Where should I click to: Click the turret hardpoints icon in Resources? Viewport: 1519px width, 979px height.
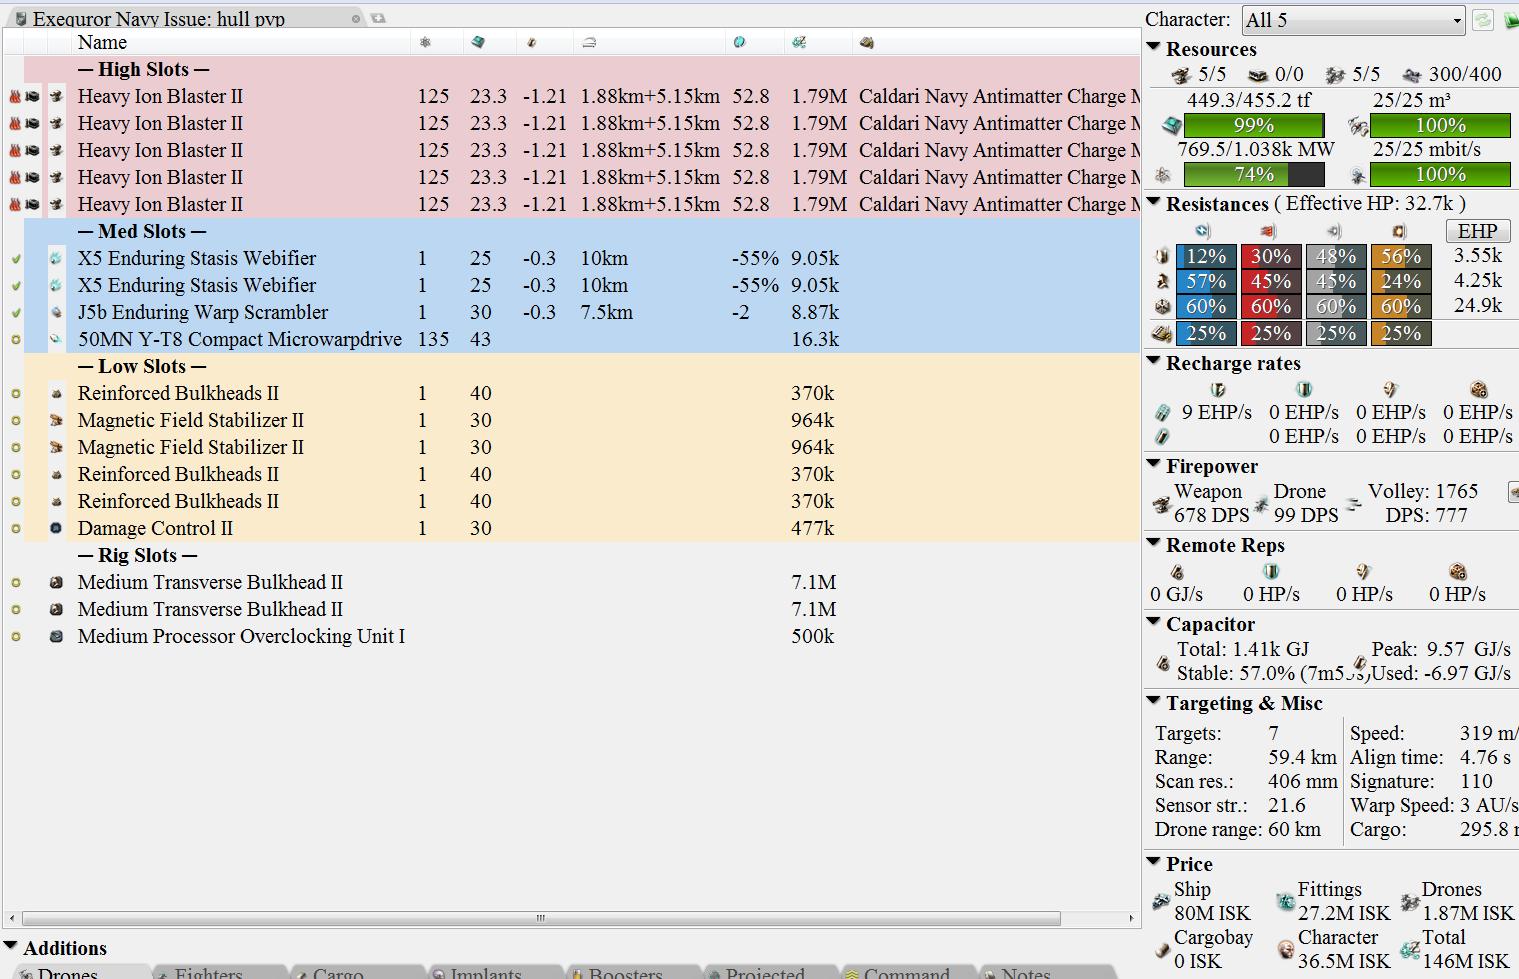1181,75
